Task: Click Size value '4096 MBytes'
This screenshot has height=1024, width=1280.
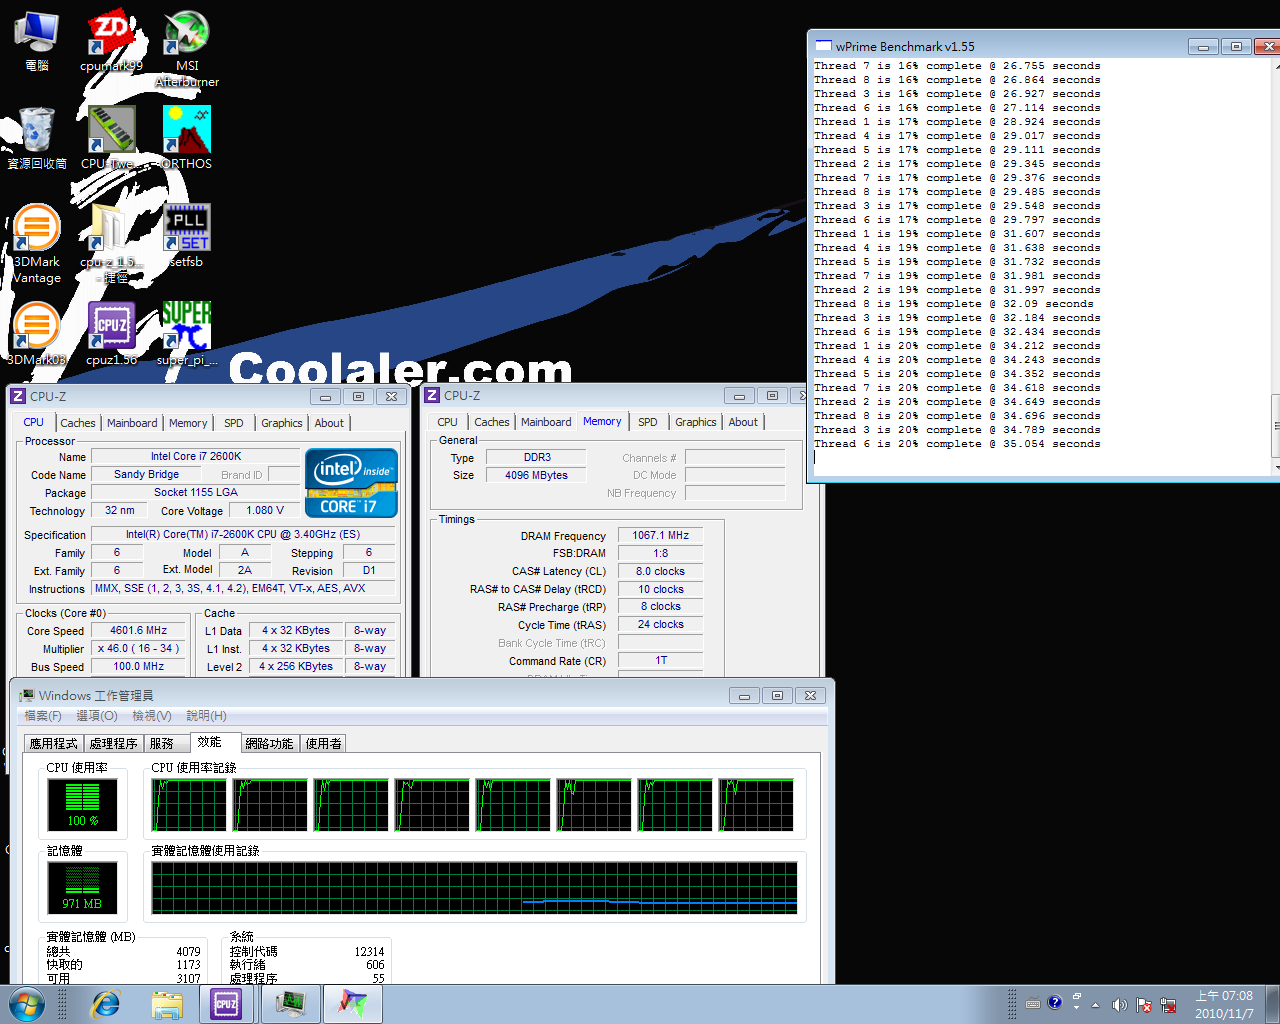Action: [x=537, y=475]
